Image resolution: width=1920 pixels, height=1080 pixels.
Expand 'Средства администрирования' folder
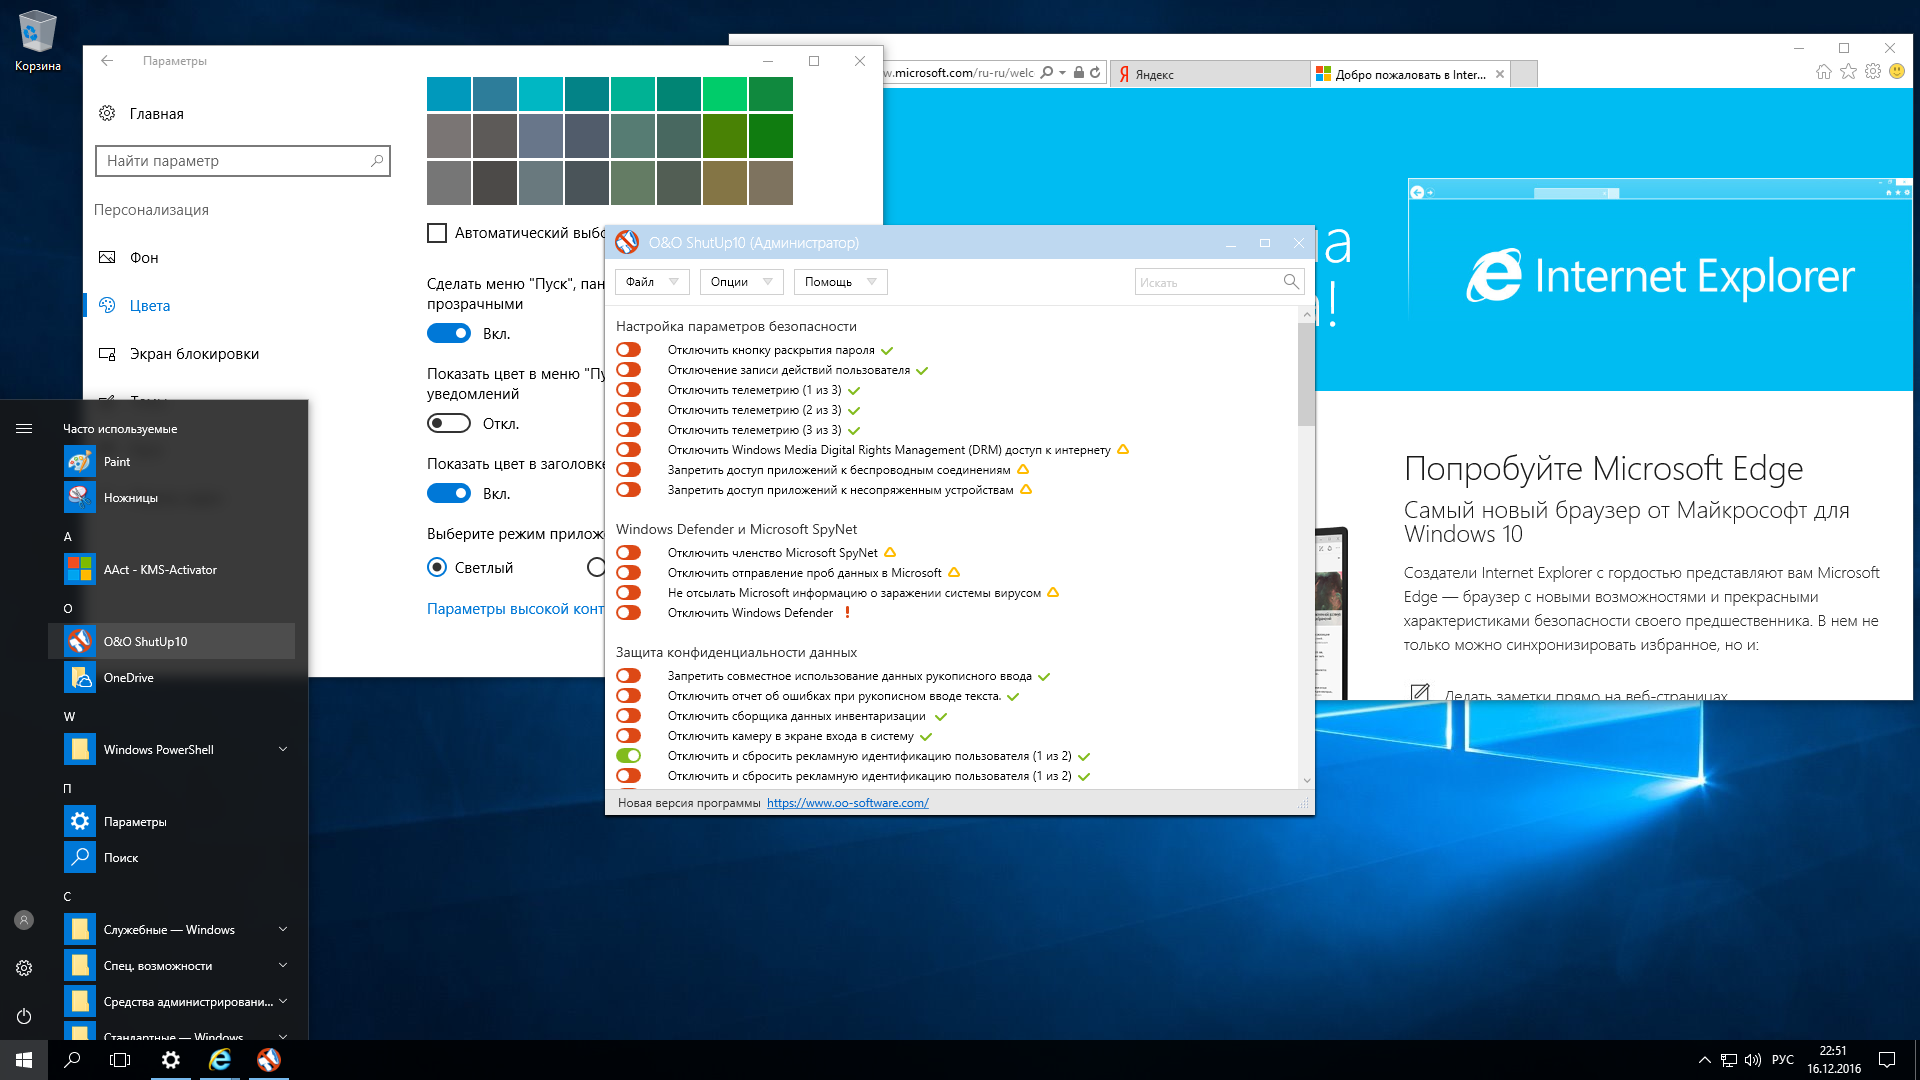[x=283, y=1001]
